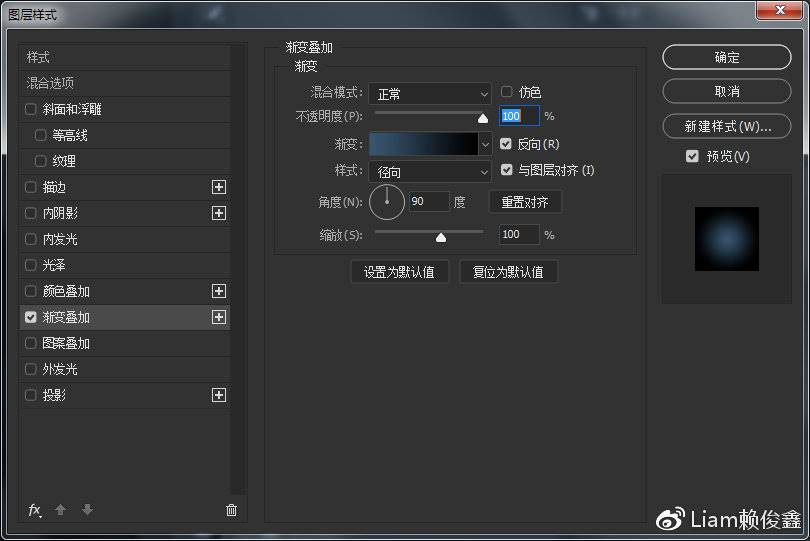Move effect up with the up arrow icon
The width and height of the screenshot is (810, 541).
tap(60, 510)
